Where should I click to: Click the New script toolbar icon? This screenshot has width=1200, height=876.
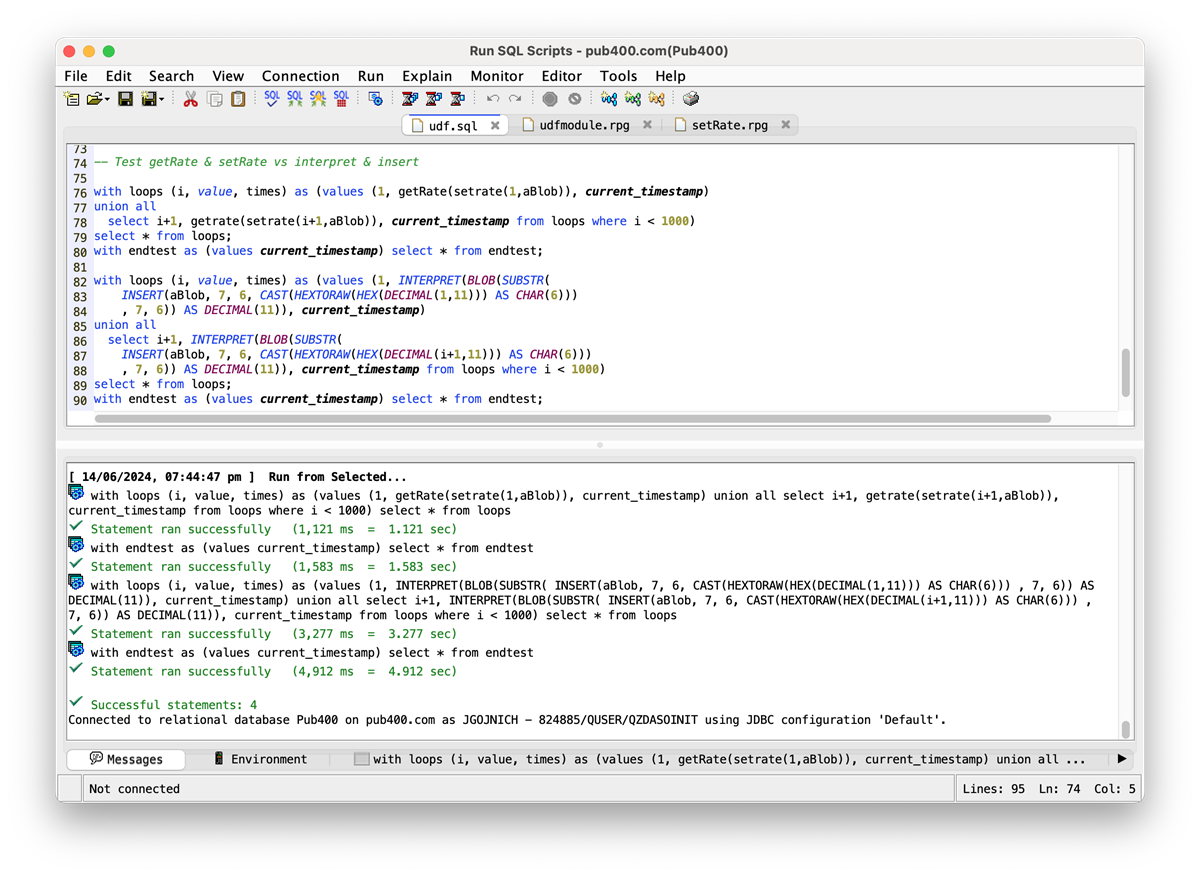coord(71,99)
